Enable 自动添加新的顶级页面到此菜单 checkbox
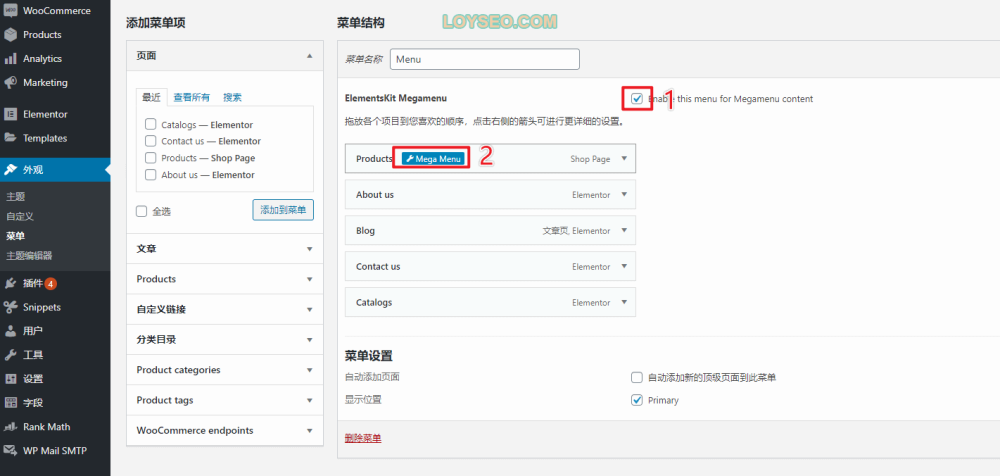This screenshot has width=1000, height=476. (636, 377)
